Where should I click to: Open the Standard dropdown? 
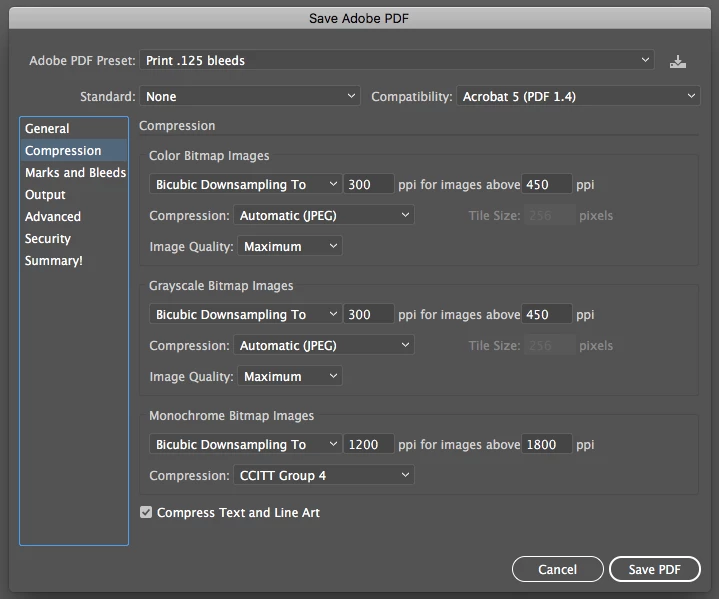click(x=250, y=96)
